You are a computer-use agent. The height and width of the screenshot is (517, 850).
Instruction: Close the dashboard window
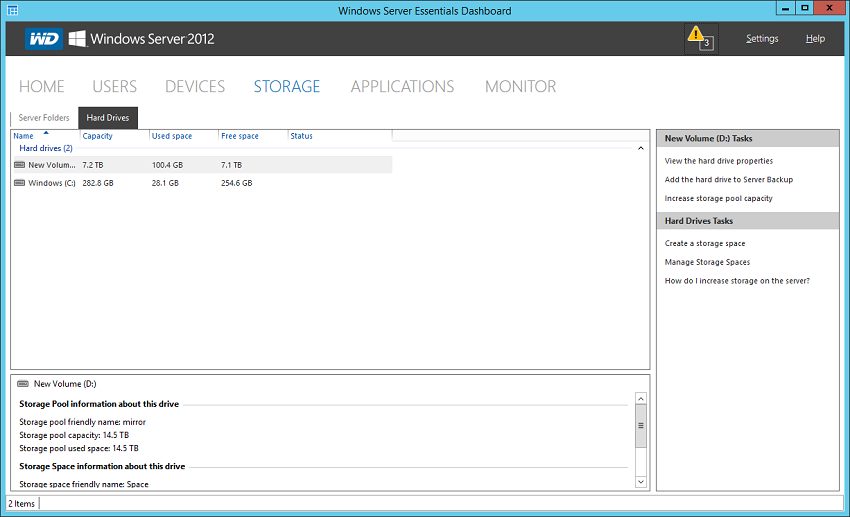pyautogui.click(x=829, y=8)
